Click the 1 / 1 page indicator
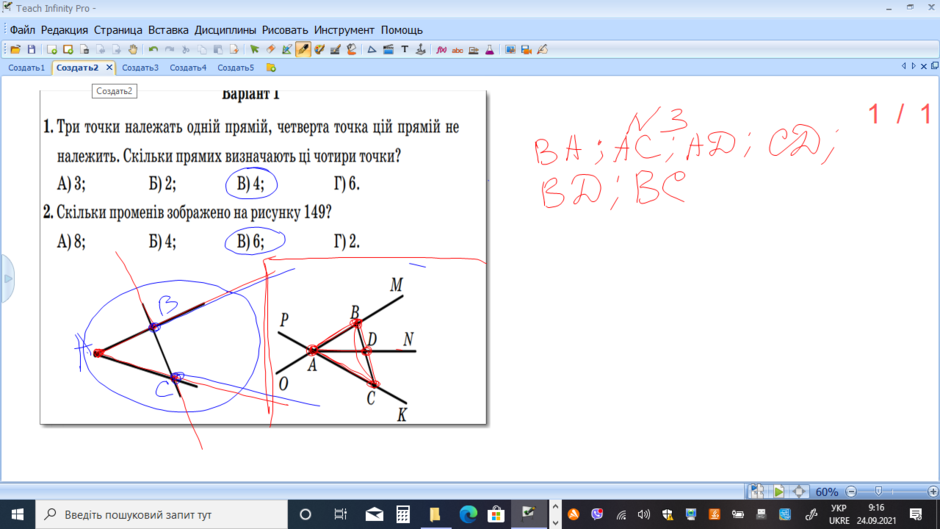Image resolution: width=940 pixels, height=529 pixels. pos(902,114)
